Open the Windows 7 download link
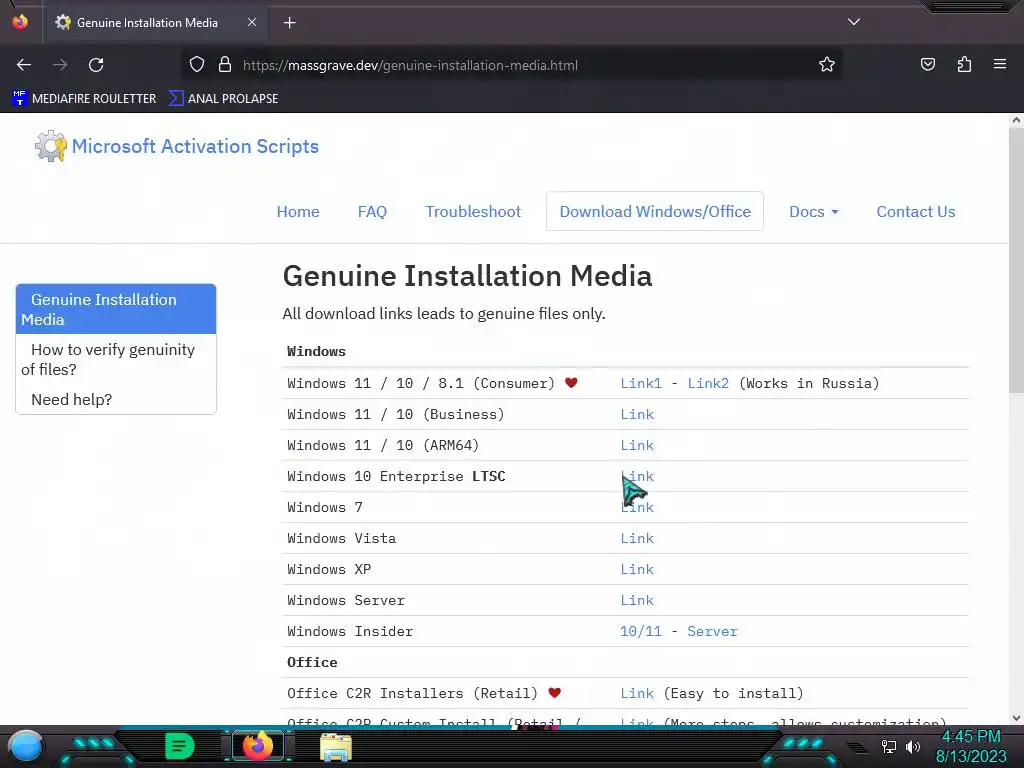1024x768 pixels. tap(637, 507)
